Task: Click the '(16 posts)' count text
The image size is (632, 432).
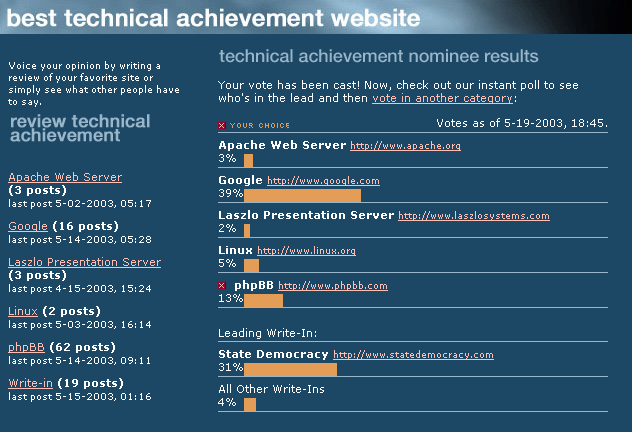Action: coord(85,226)
